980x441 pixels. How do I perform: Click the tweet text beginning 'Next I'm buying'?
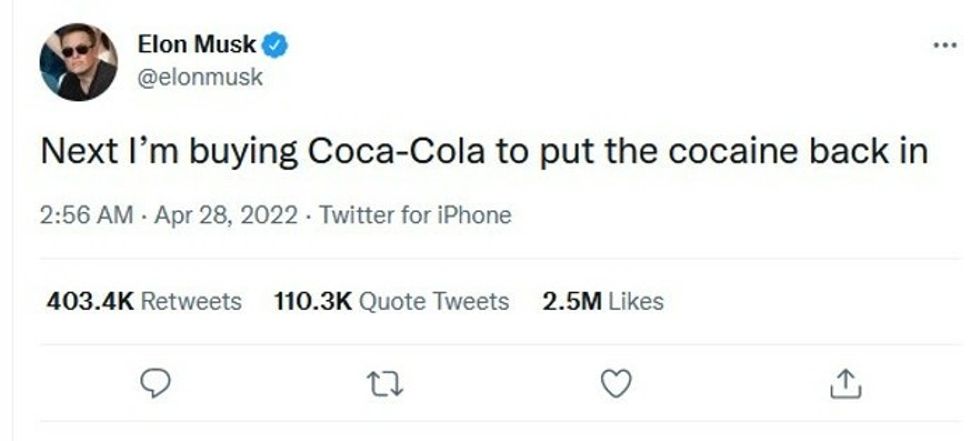485,152
